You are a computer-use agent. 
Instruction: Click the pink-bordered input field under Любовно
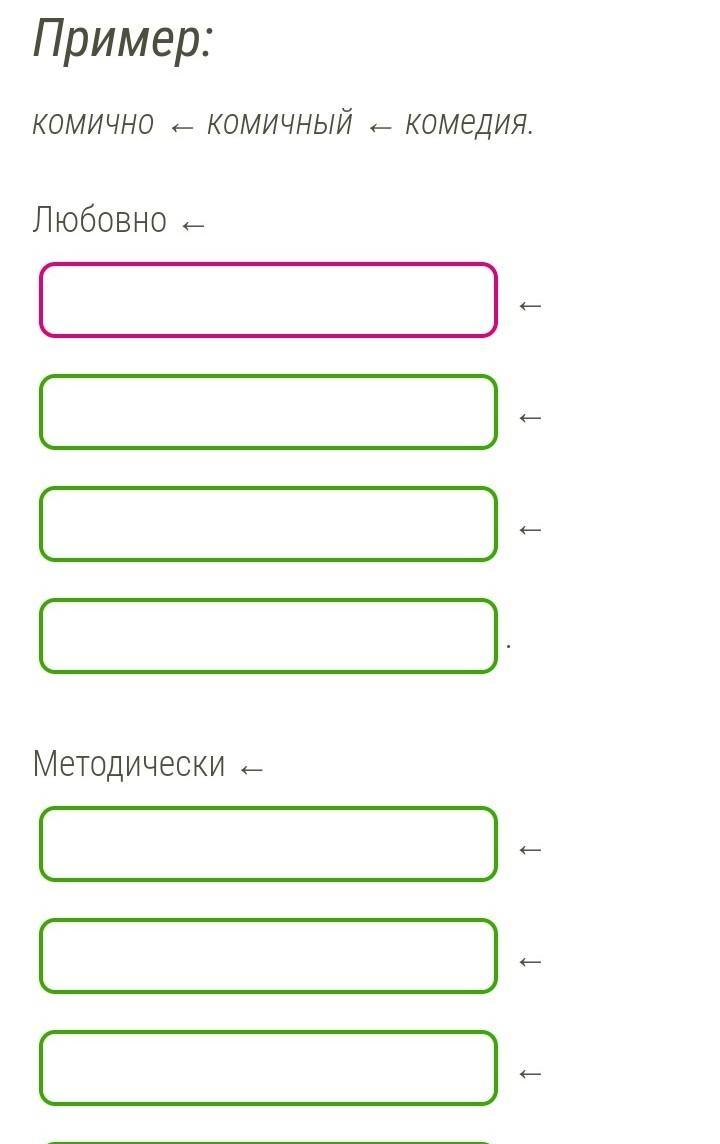click(268, 300)
